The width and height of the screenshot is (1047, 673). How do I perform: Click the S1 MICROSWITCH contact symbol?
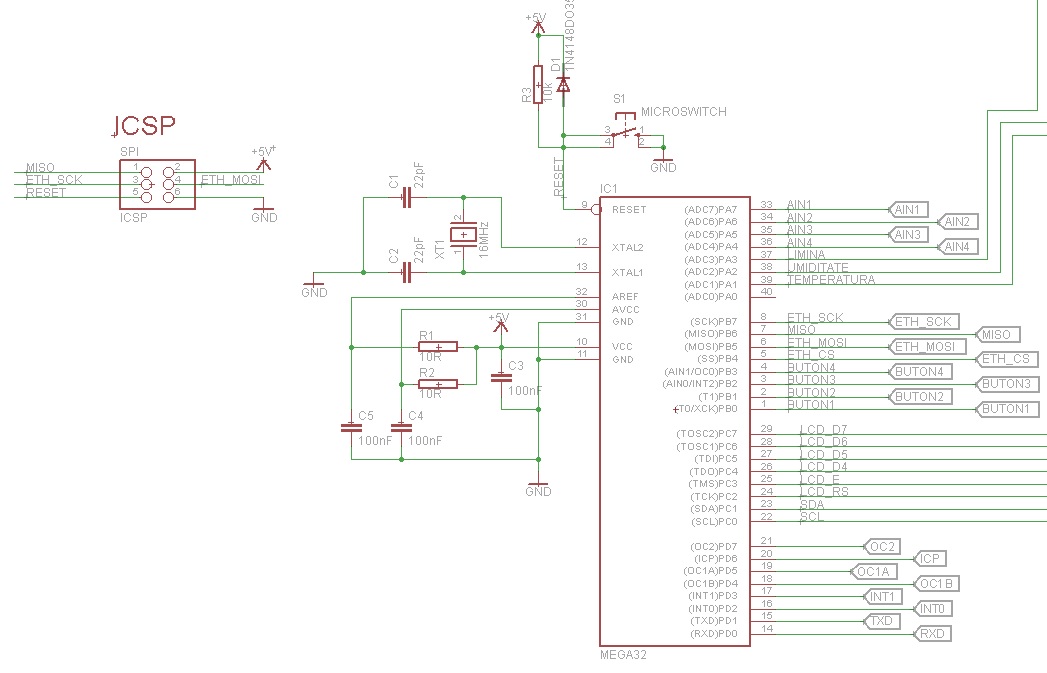click(x=624, y=133)
